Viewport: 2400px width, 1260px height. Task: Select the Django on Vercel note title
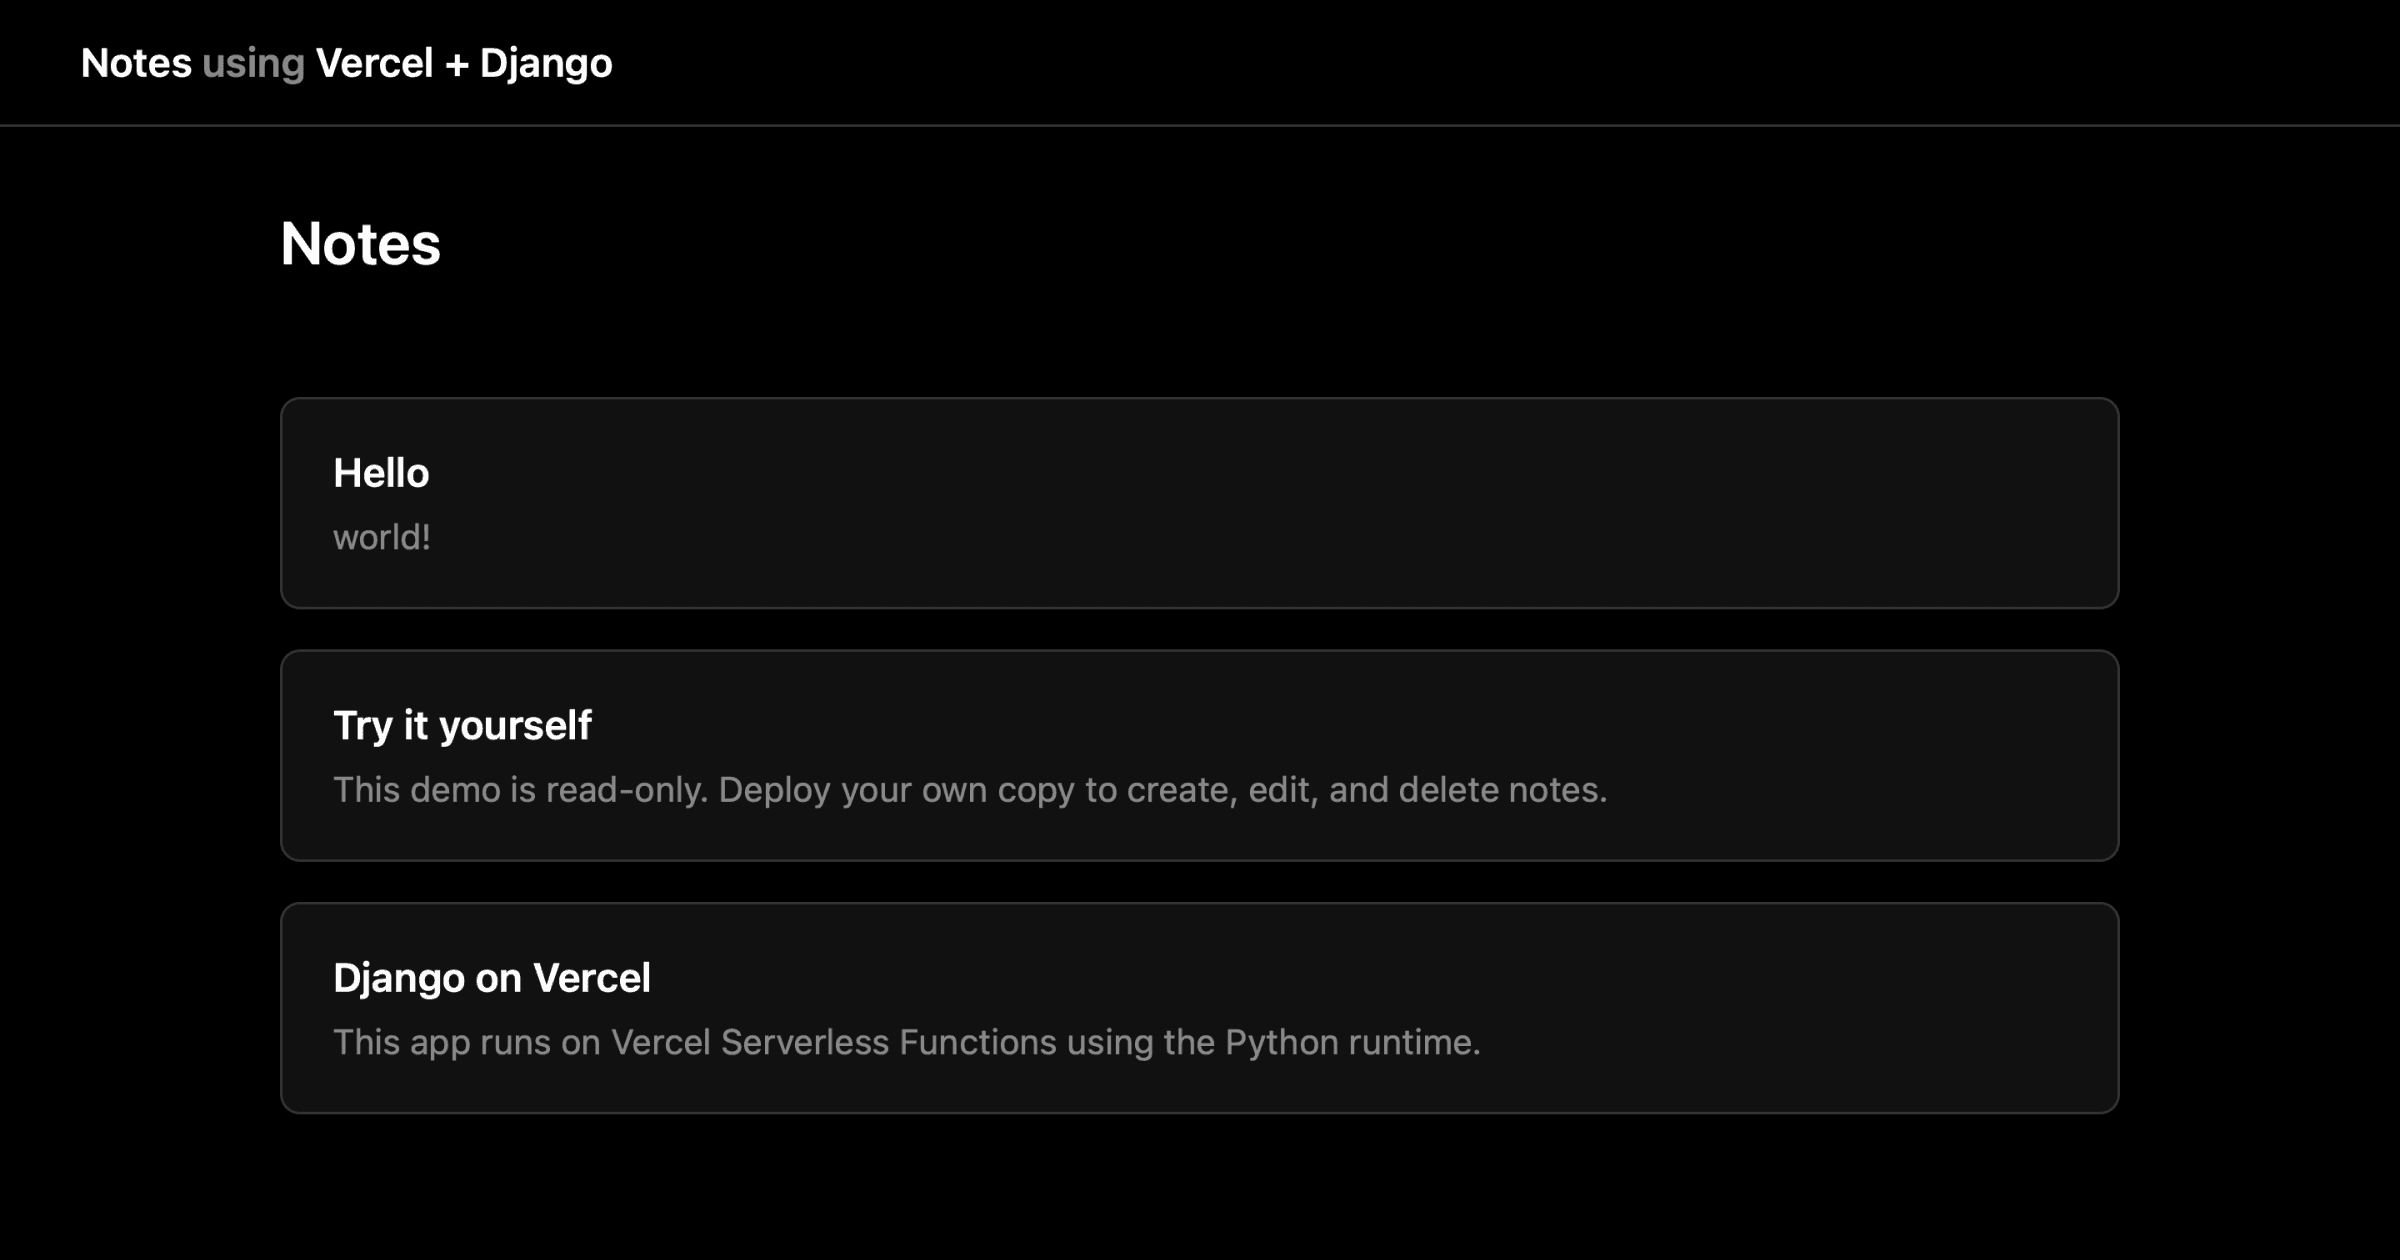[x=492, y=977]
